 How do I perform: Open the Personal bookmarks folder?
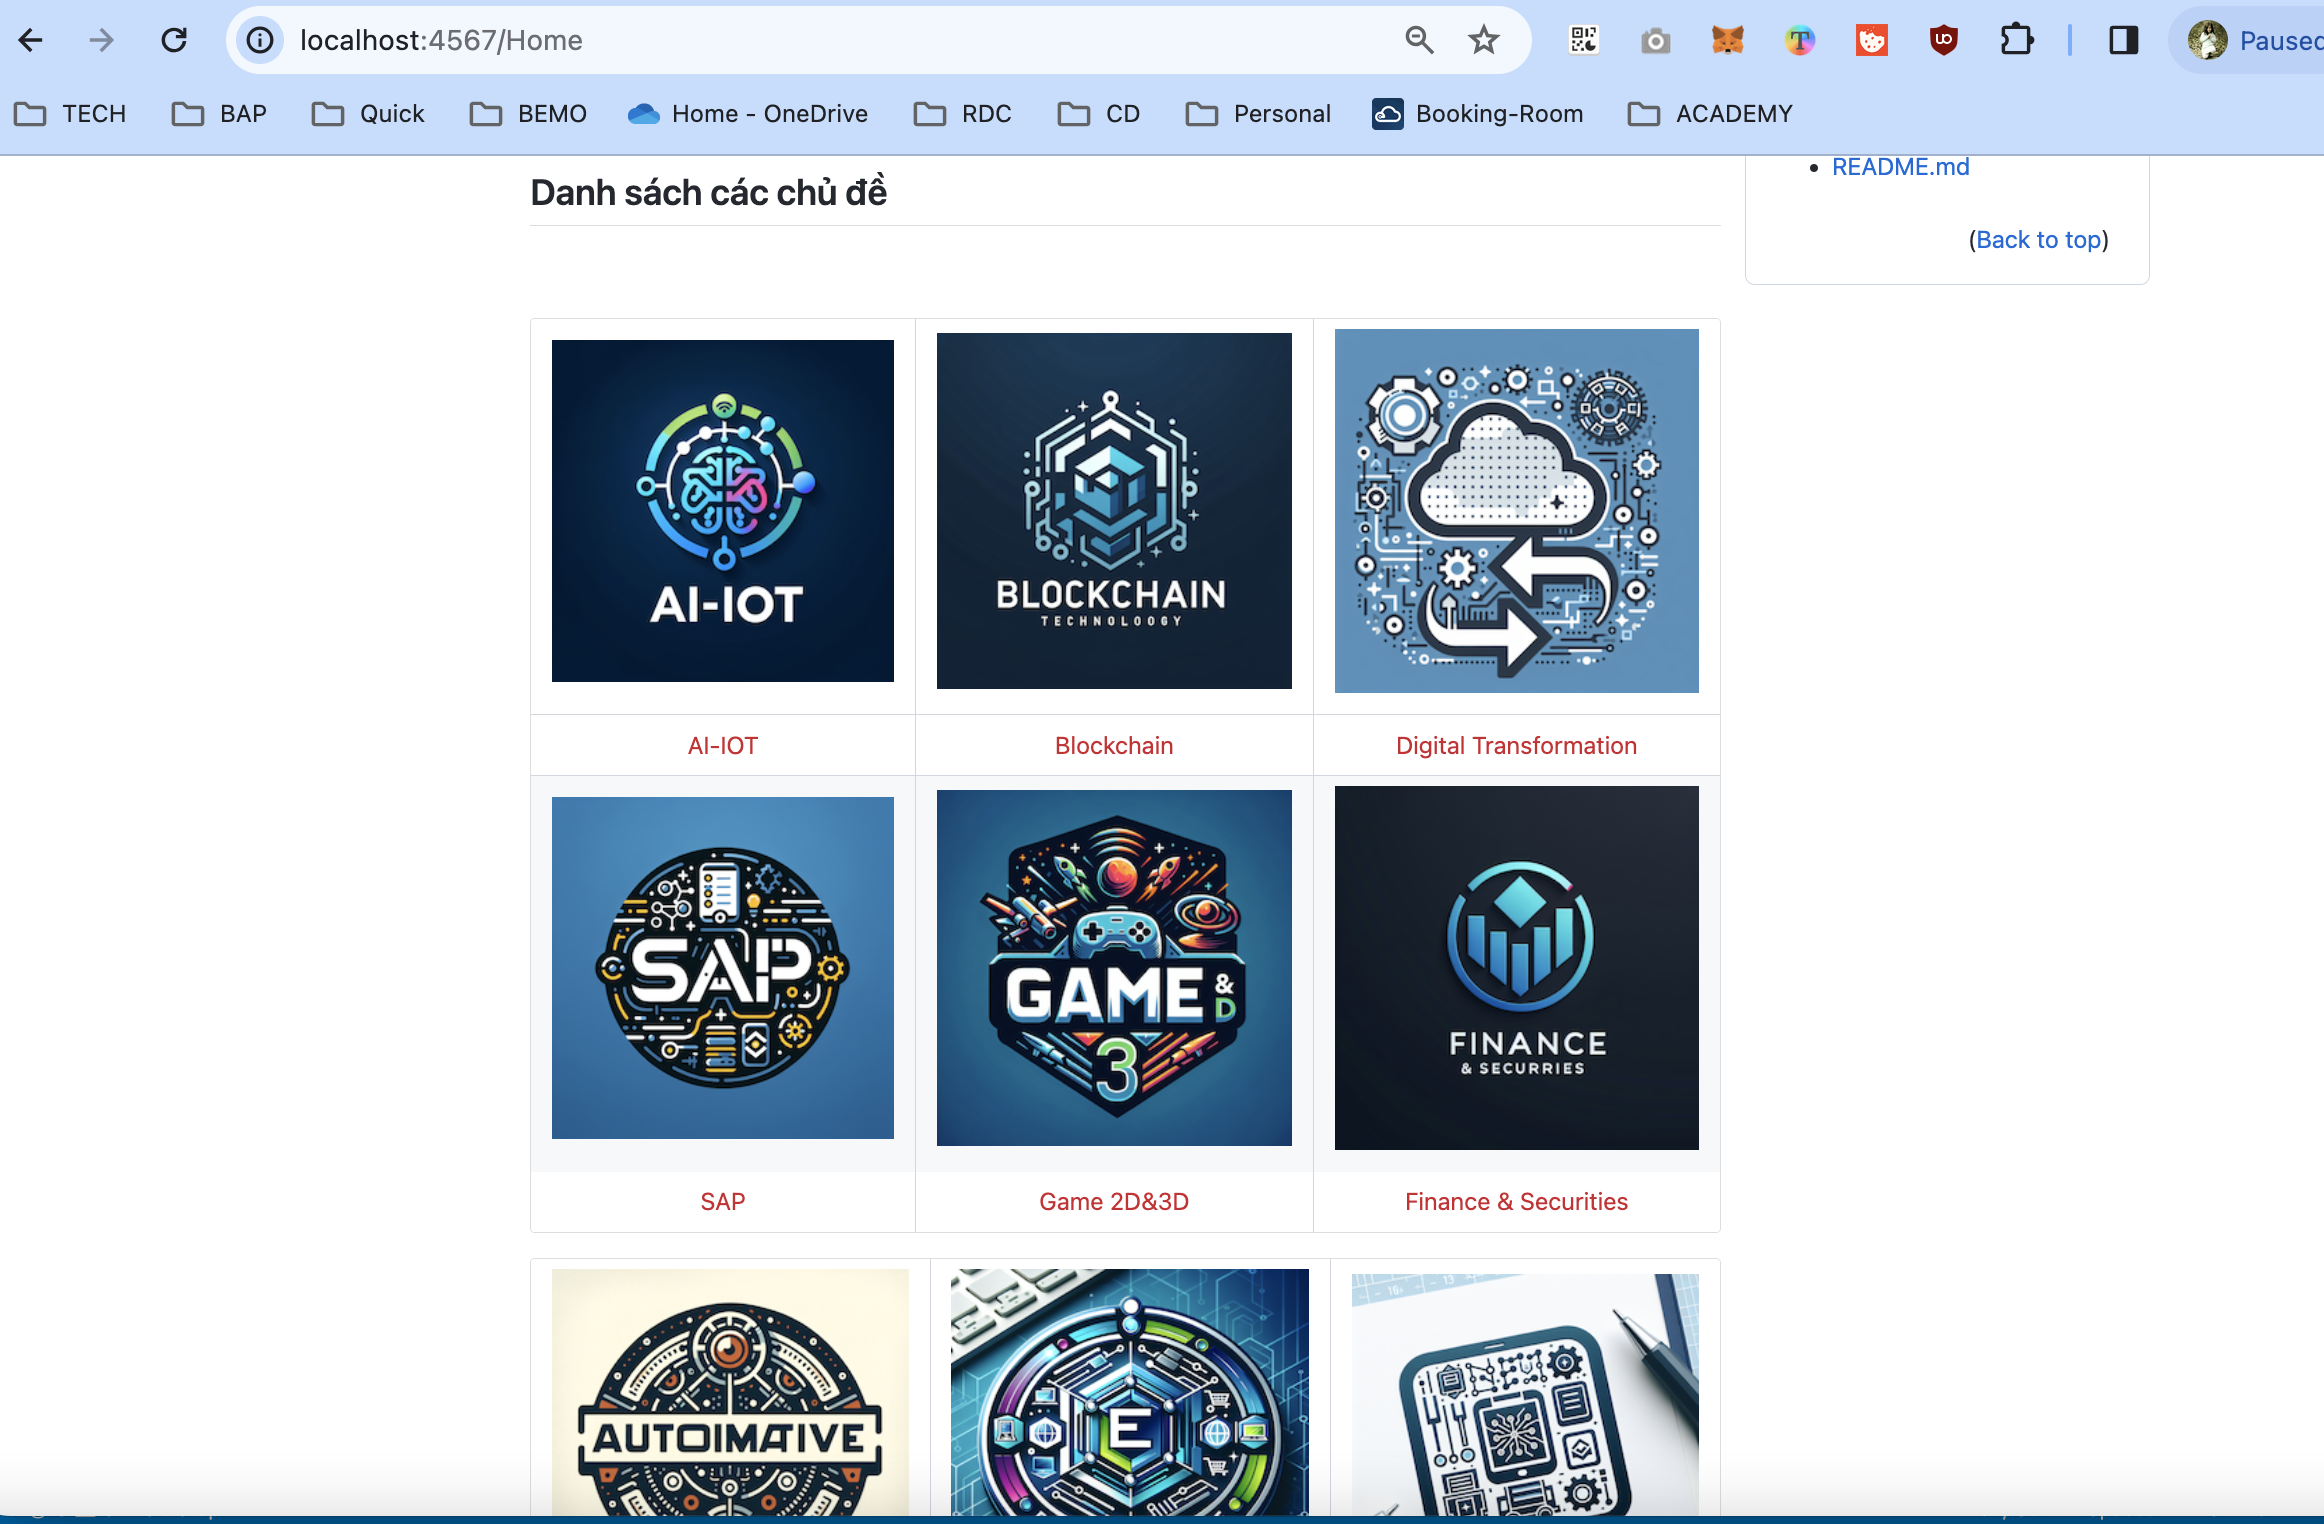1258,114
